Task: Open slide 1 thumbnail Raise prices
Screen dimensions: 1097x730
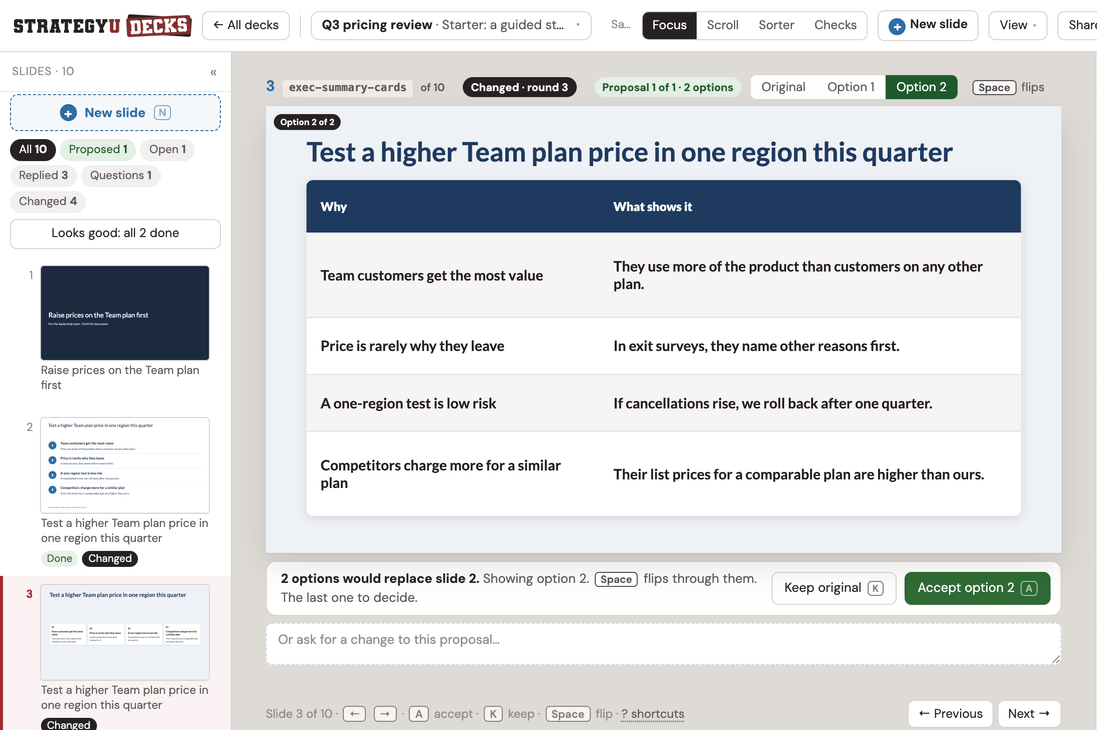Action: 125,313
